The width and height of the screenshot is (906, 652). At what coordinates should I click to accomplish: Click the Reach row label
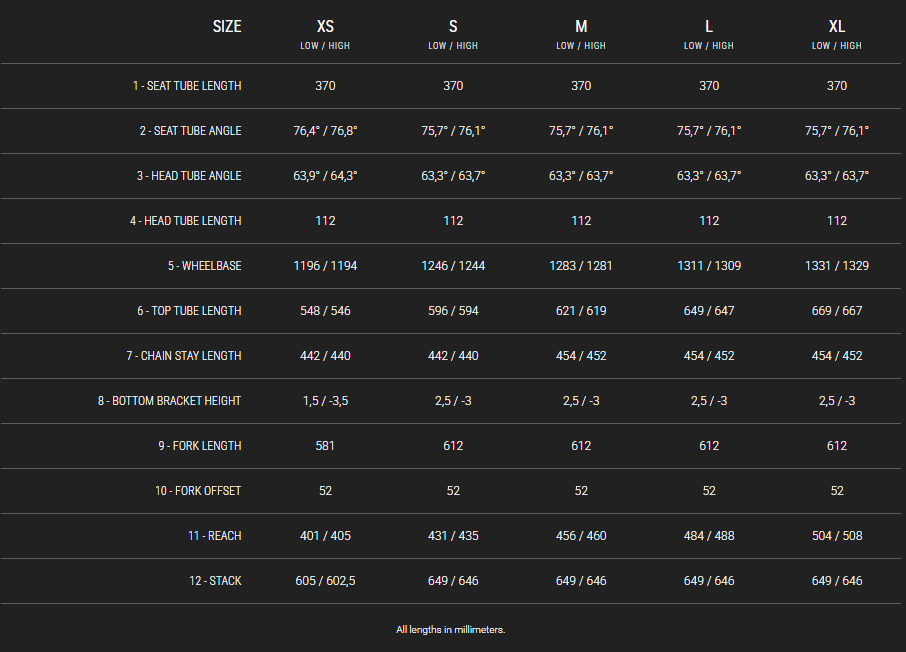[x=214, y=536]
